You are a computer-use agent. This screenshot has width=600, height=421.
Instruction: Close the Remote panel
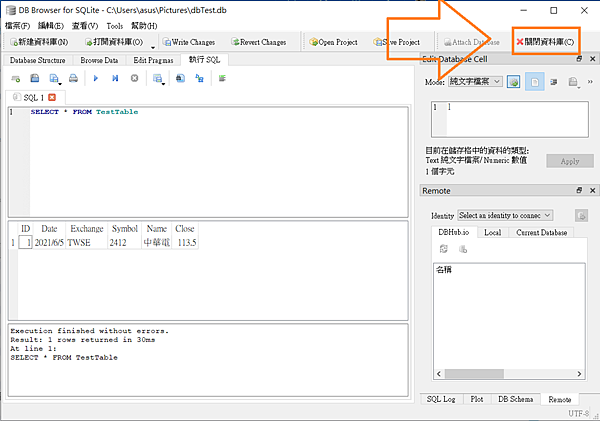tap(592, 190)
